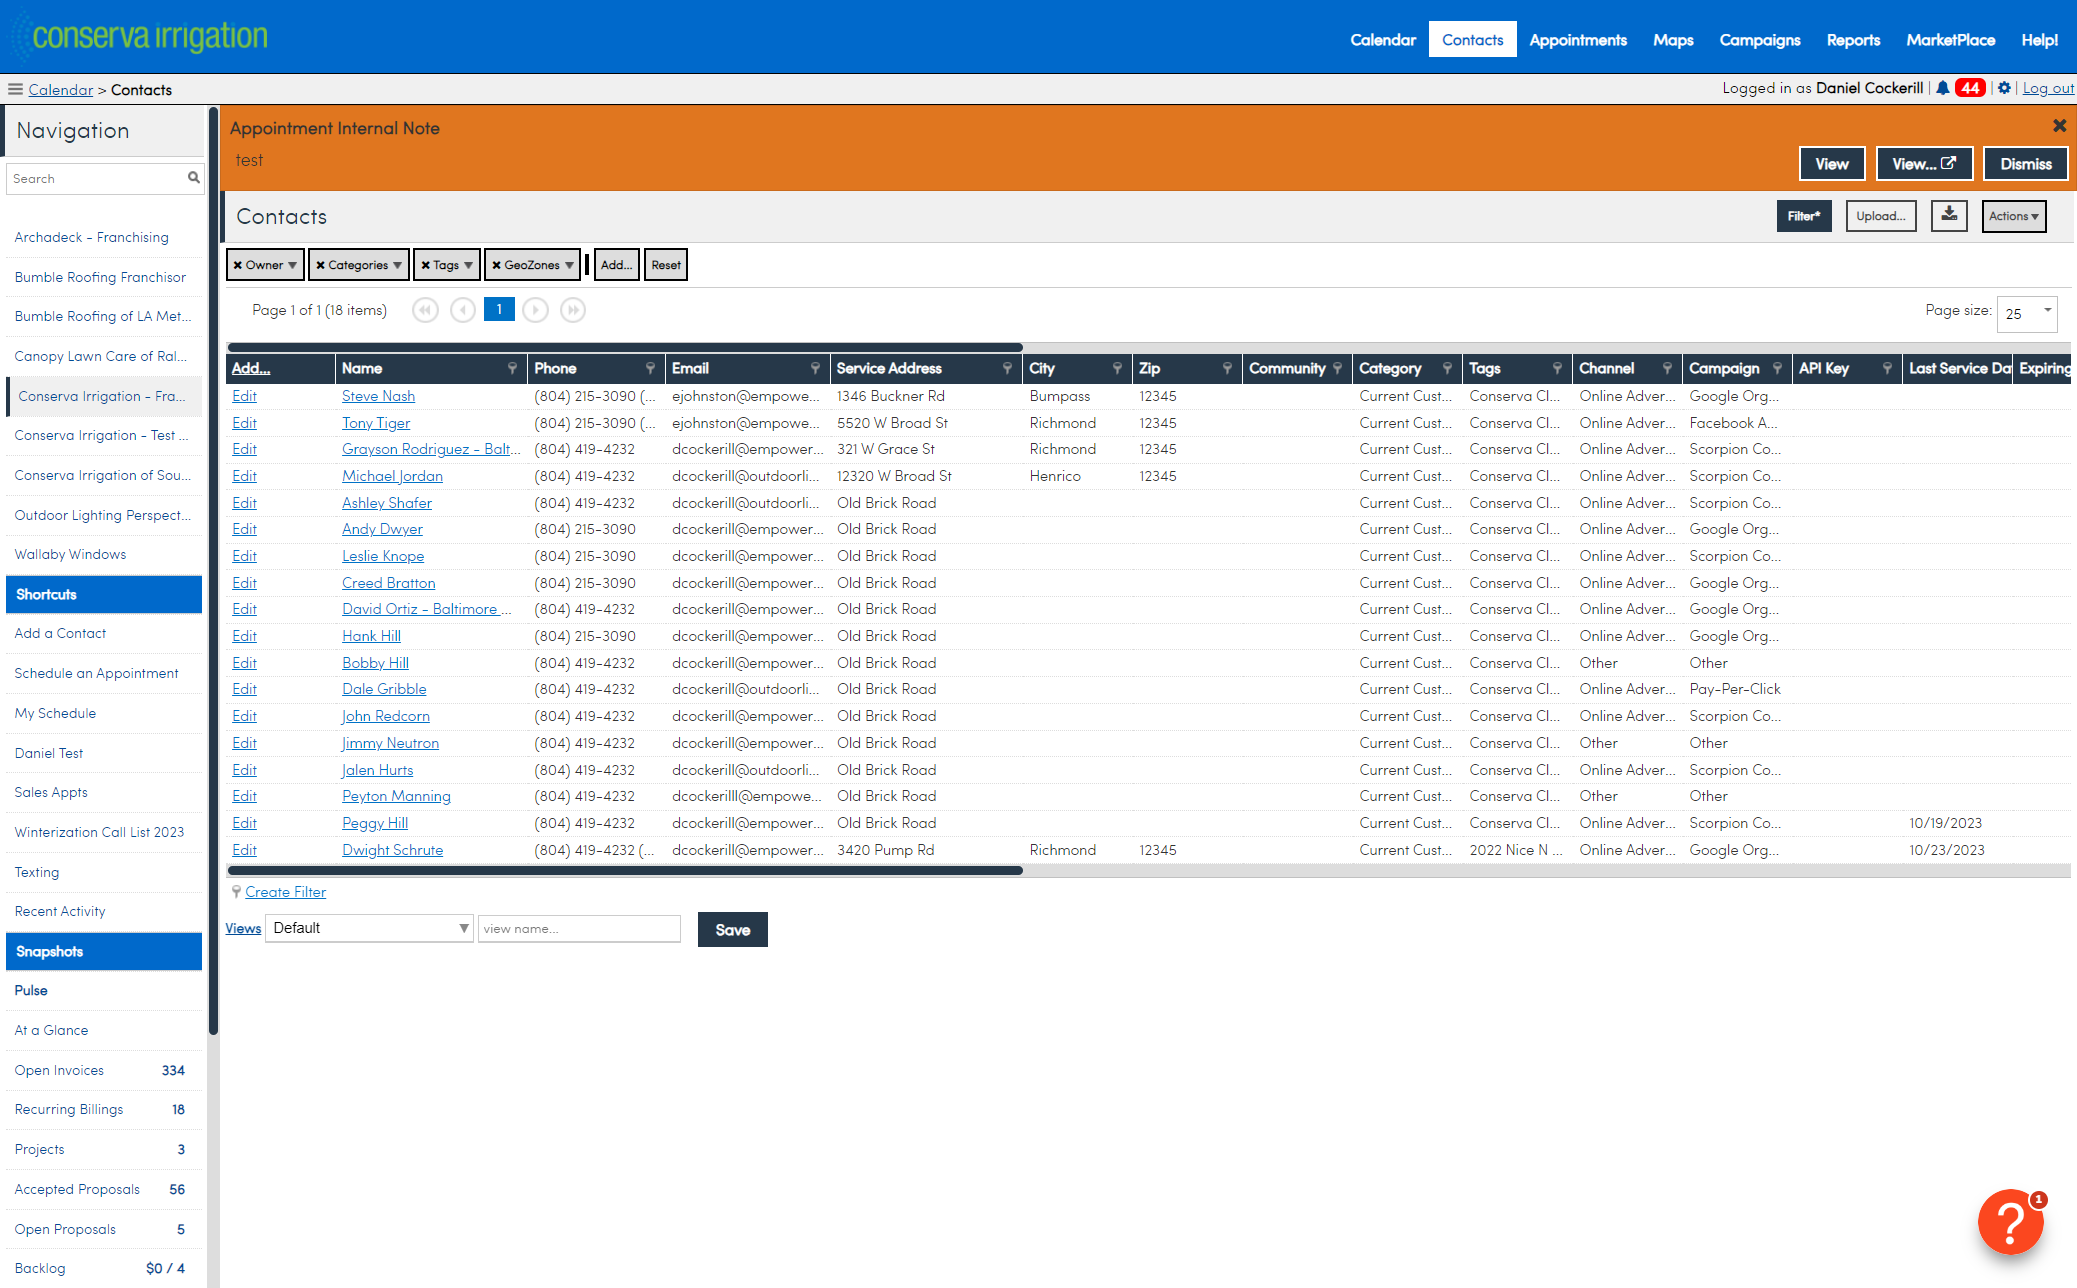The height and width of the screenshot is (1288, 2077).
Task: Open the Create Filter link
Action: coord(285,892)
